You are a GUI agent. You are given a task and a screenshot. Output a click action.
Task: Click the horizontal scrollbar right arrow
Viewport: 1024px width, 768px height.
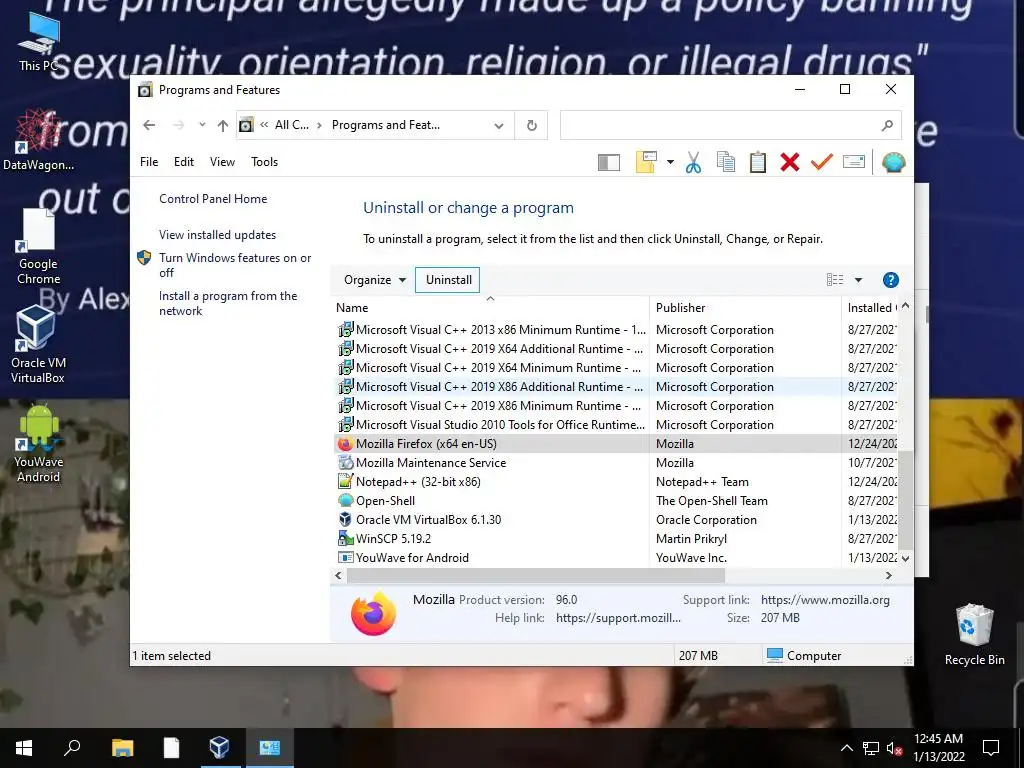tap(888, 575)
